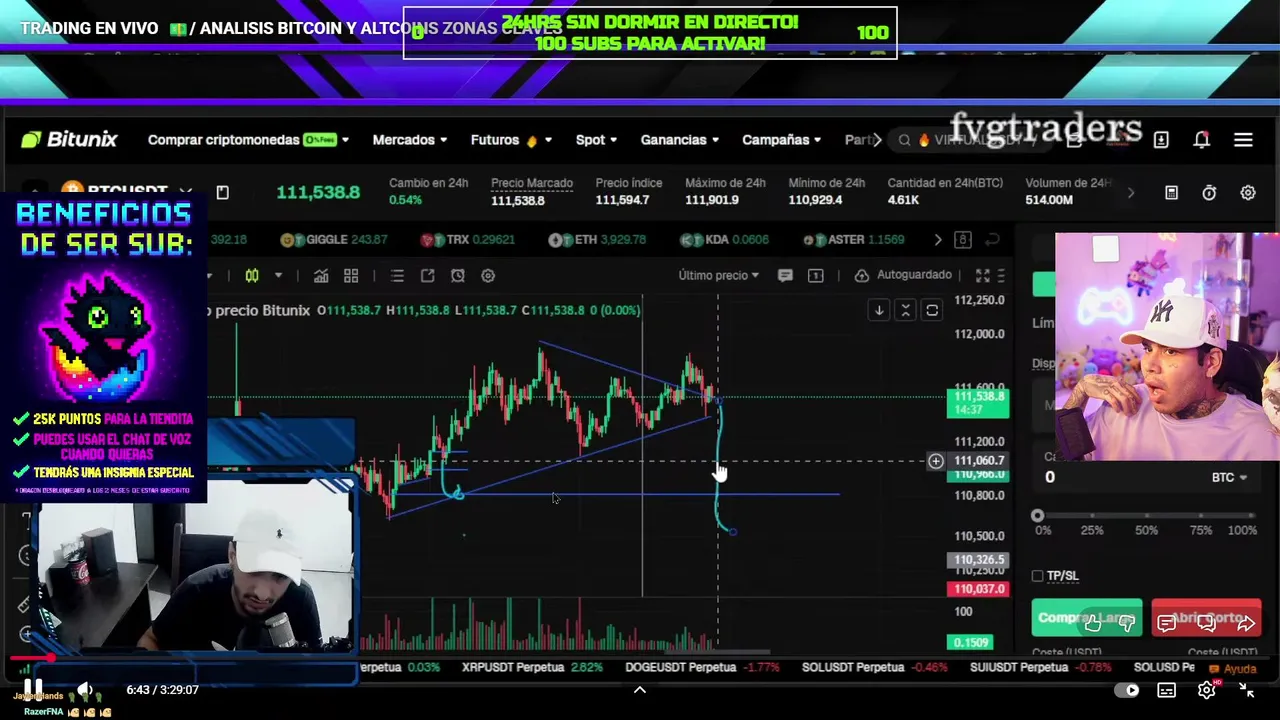1280x720 pixels.
Task: Click the plus marker on price axis
Action: [936, 461]
